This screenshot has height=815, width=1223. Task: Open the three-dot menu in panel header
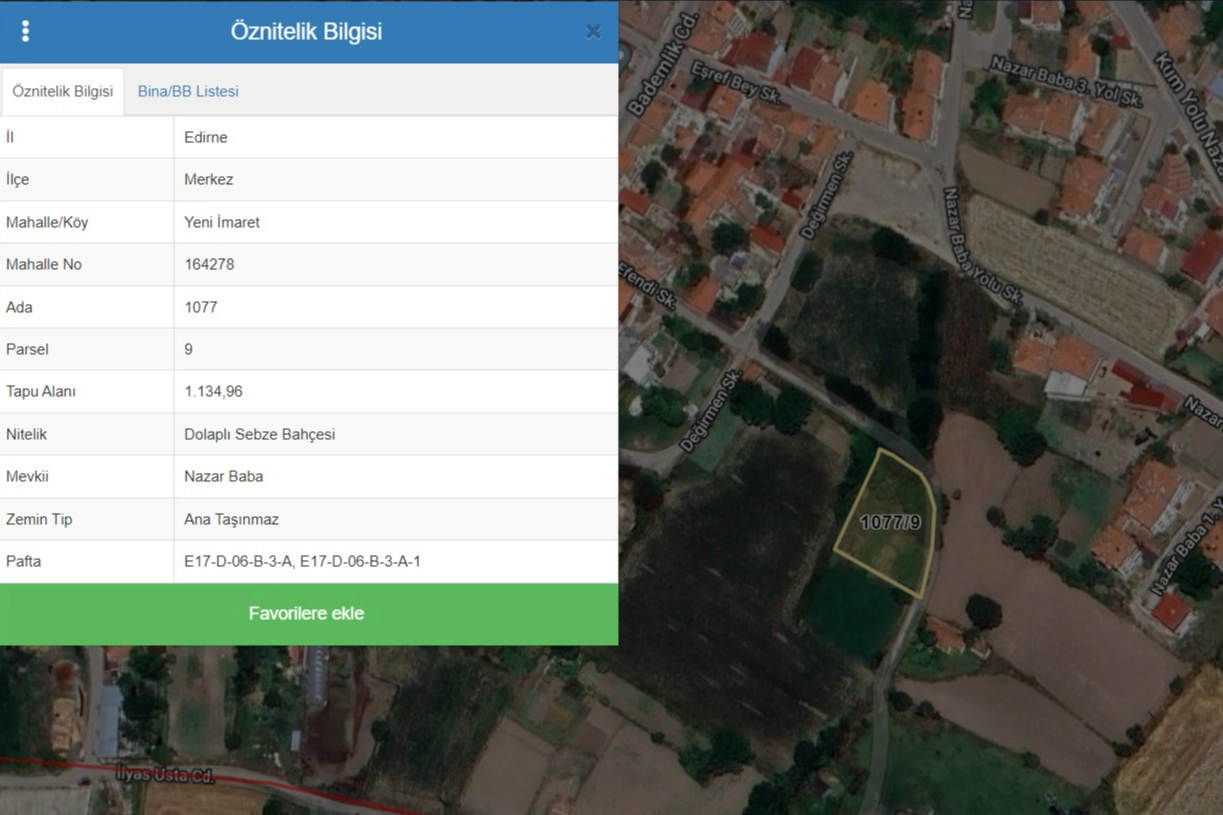click(x=26, y=31)
